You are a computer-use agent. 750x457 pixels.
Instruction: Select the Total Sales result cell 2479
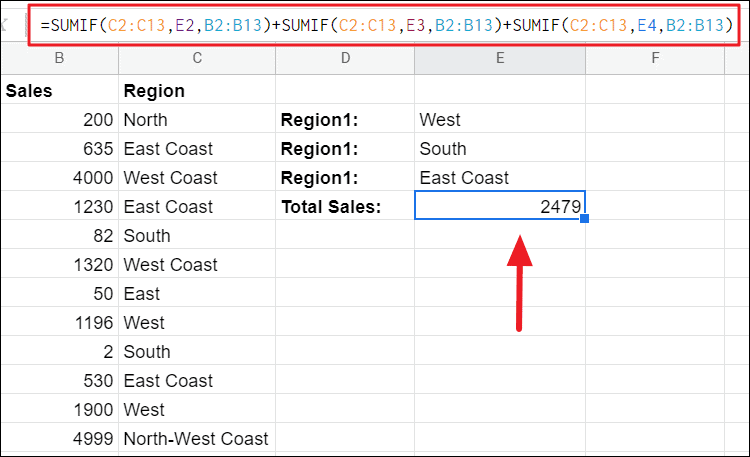click(x=500, y=206)
